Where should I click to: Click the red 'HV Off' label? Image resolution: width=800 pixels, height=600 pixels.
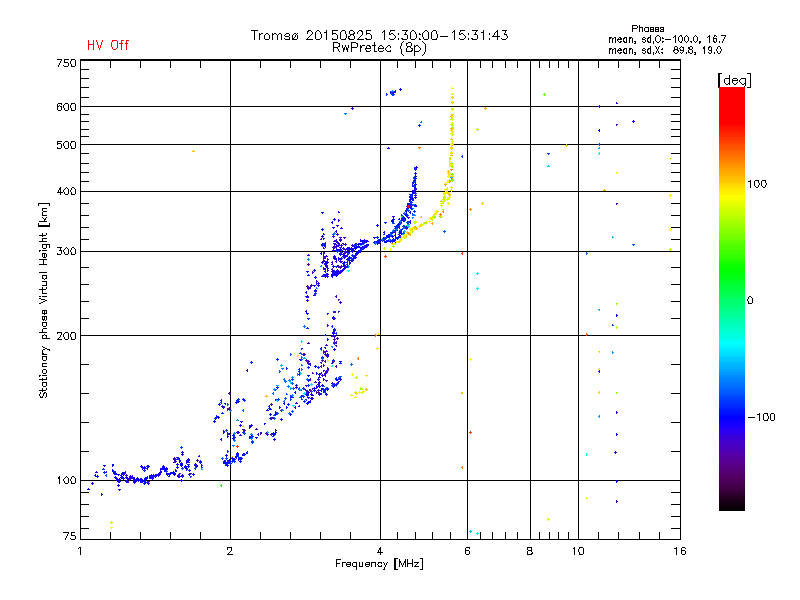click(108, 45)
